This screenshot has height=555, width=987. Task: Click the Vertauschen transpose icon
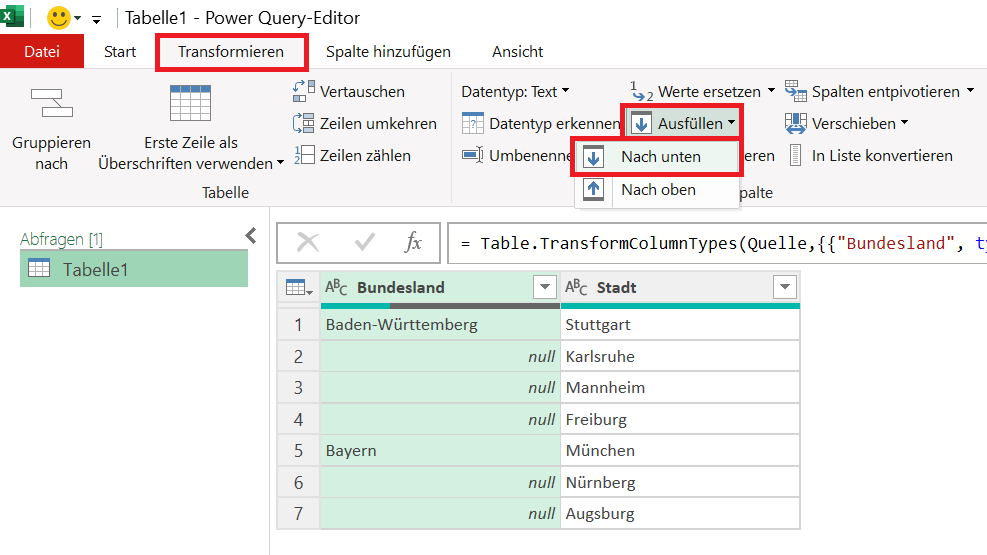[x=303, y=91]
